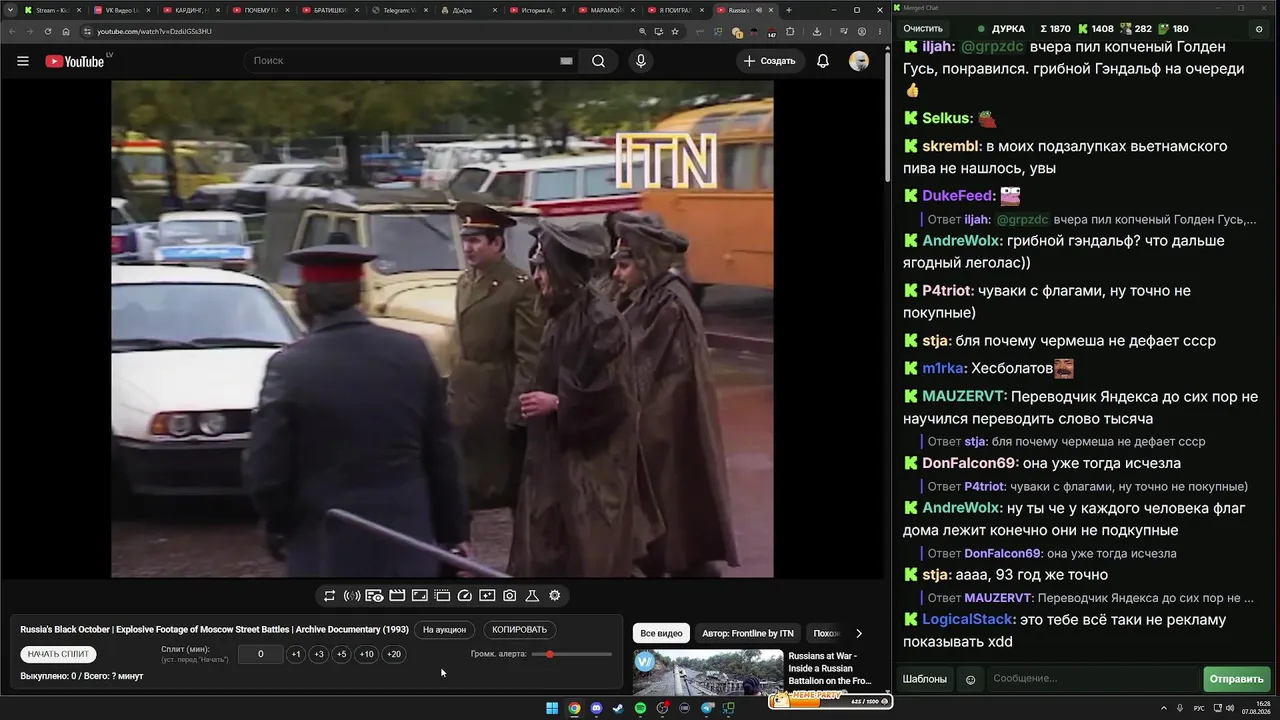
Task: Switch to the Stream - Kick tab
Action: 53,10
